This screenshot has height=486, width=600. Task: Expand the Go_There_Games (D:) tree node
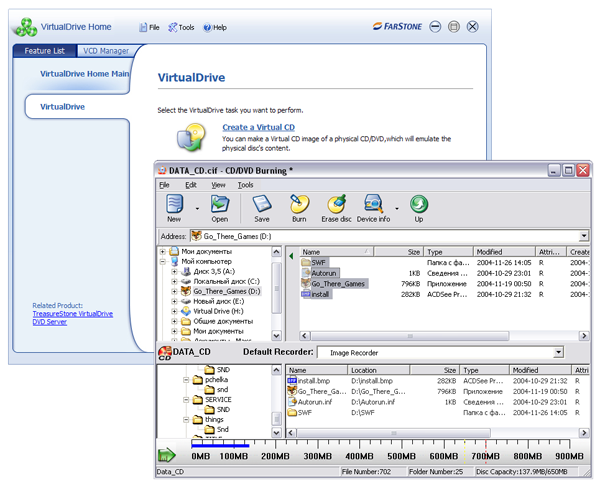pos(174,291)
